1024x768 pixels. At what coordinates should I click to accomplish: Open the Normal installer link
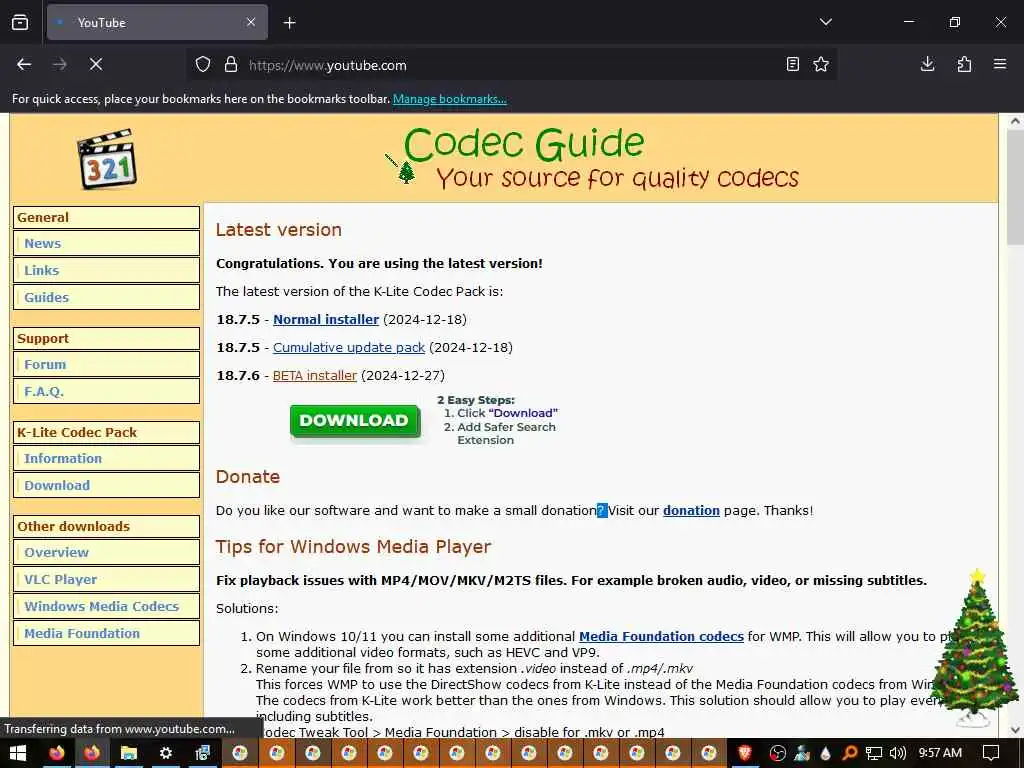point(326,319)
